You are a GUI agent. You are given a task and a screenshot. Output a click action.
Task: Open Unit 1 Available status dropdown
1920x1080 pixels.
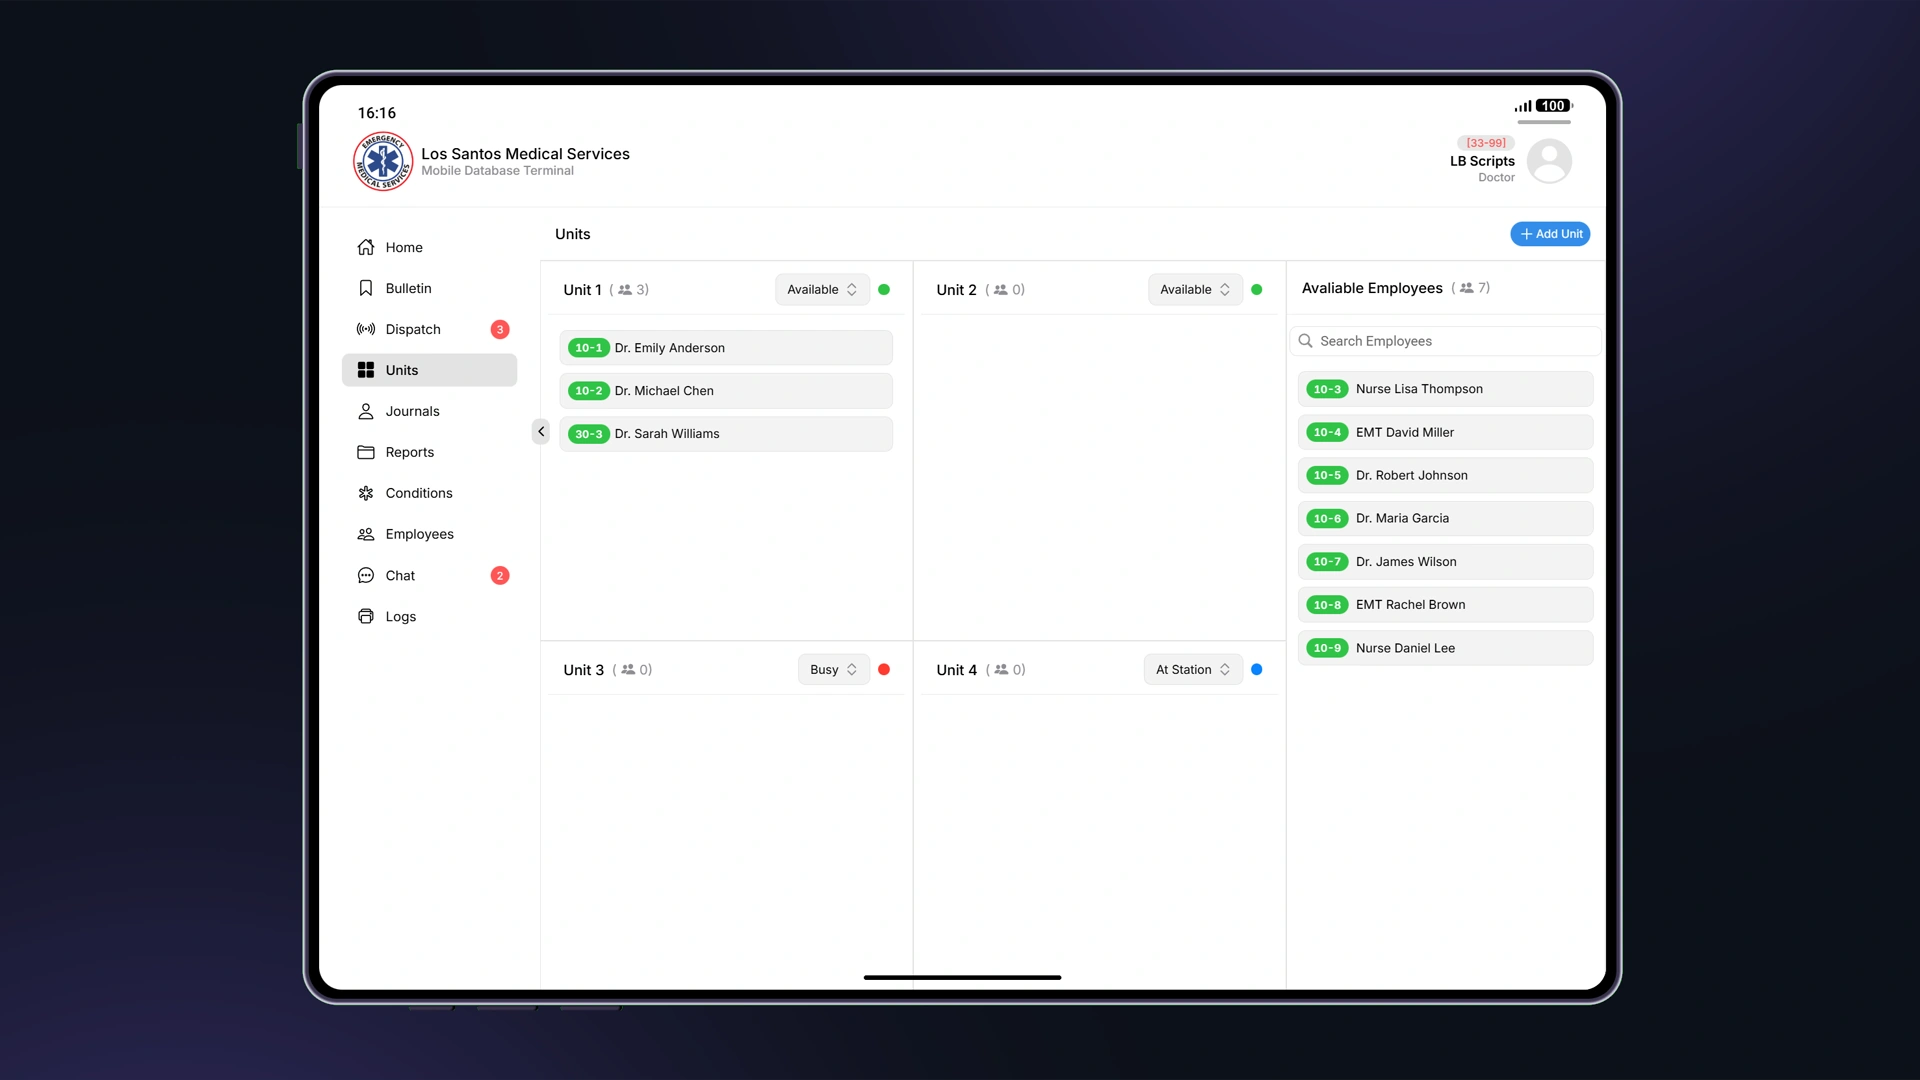821,290
